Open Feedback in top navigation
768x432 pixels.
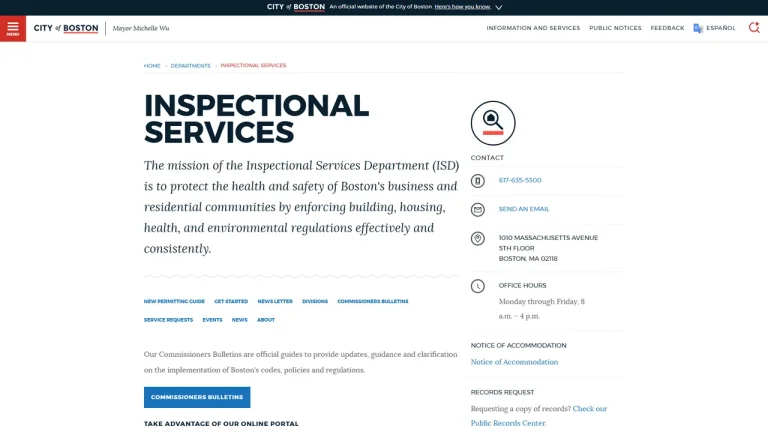point(667,28)
